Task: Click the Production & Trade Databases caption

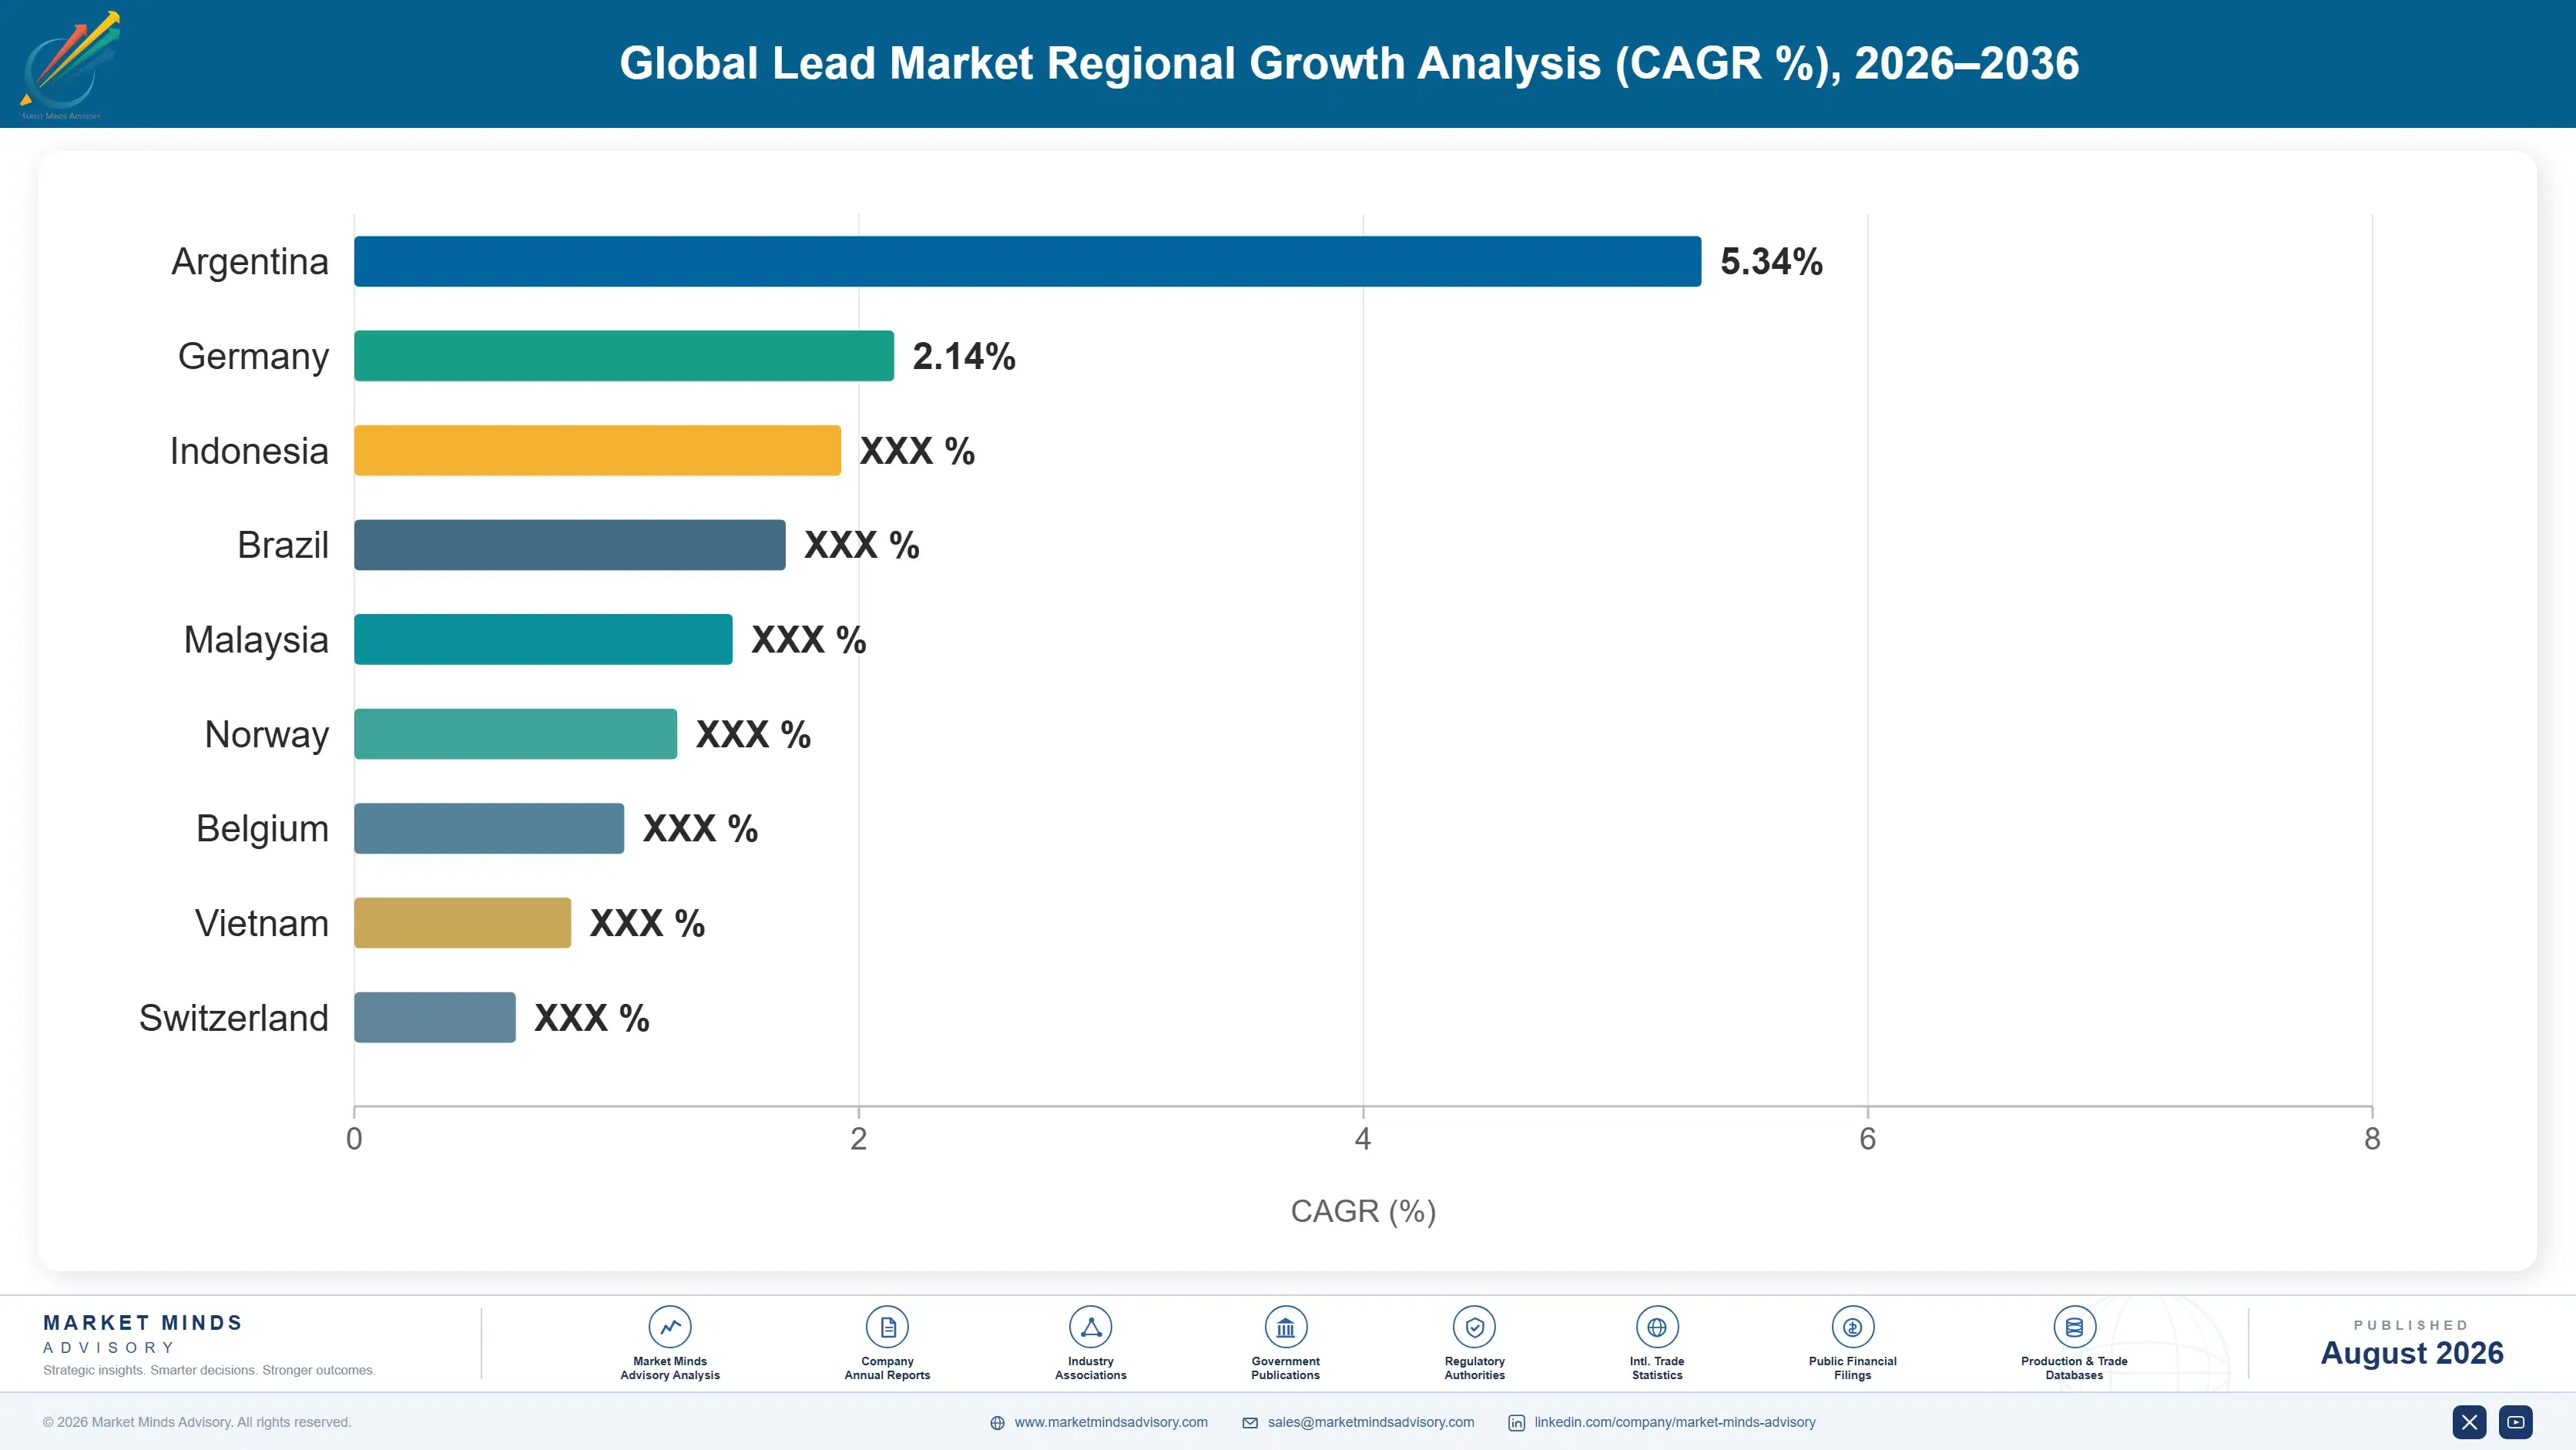Action: [2074, 1368]
